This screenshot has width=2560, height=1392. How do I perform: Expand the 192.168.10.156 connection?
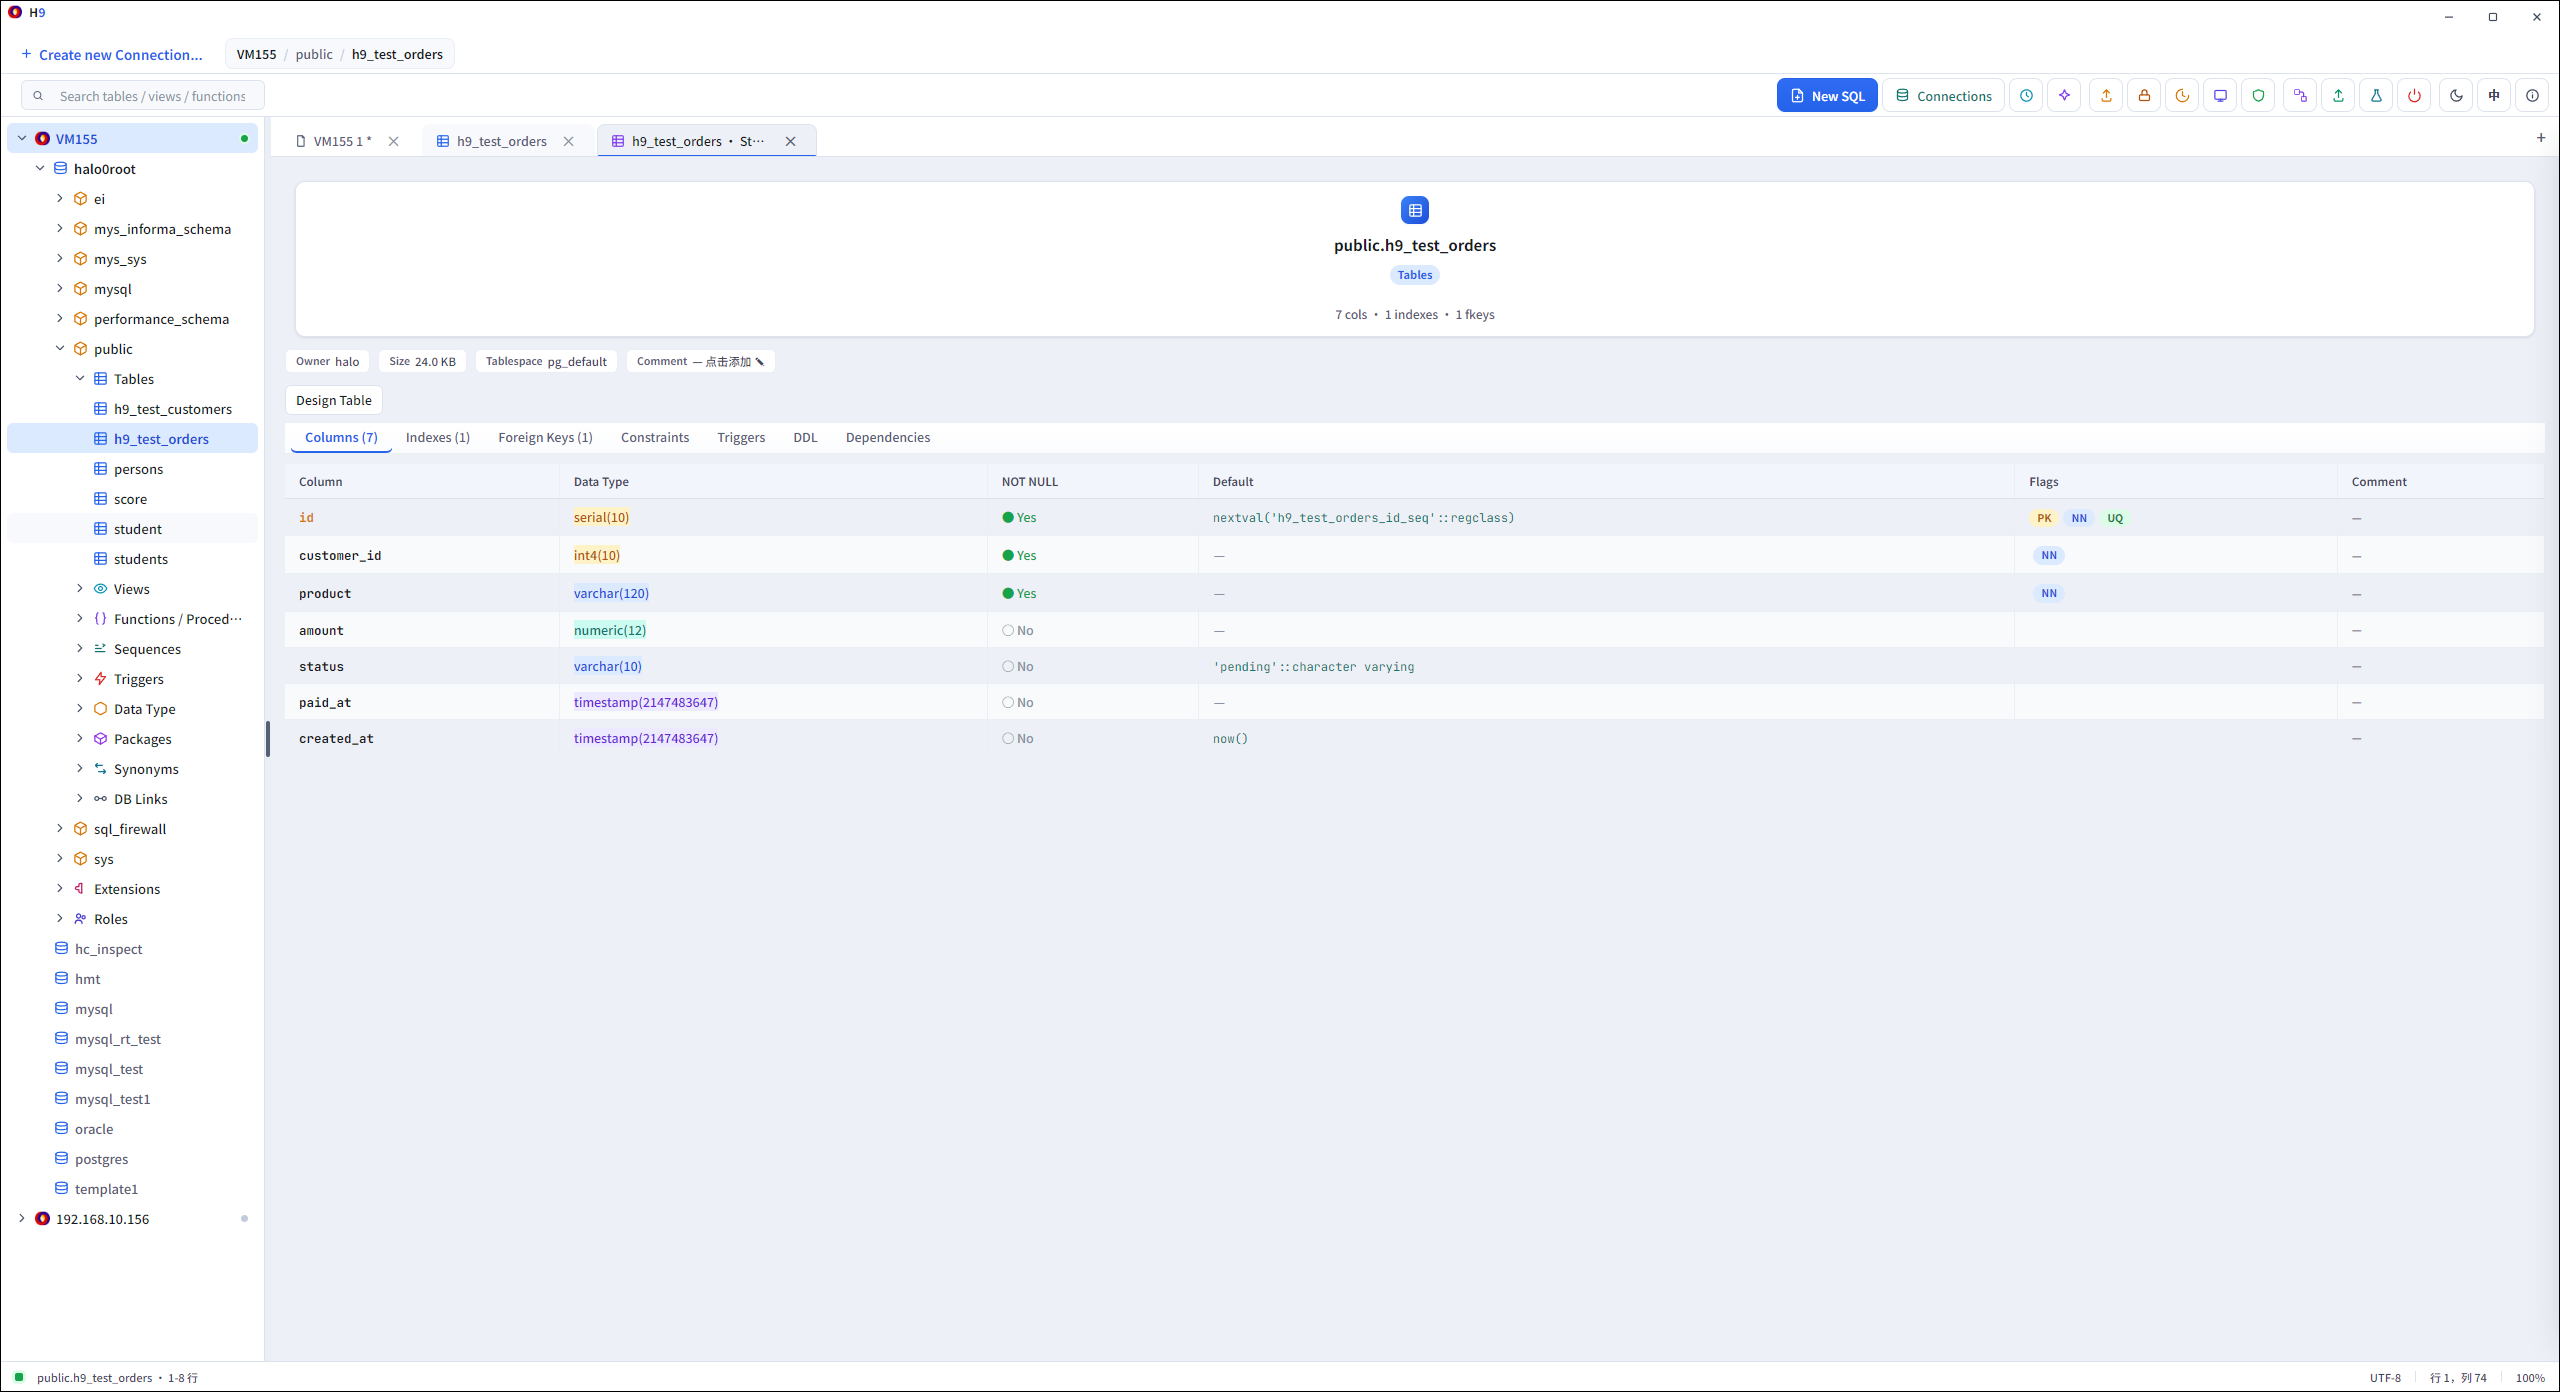point(22,1219)
